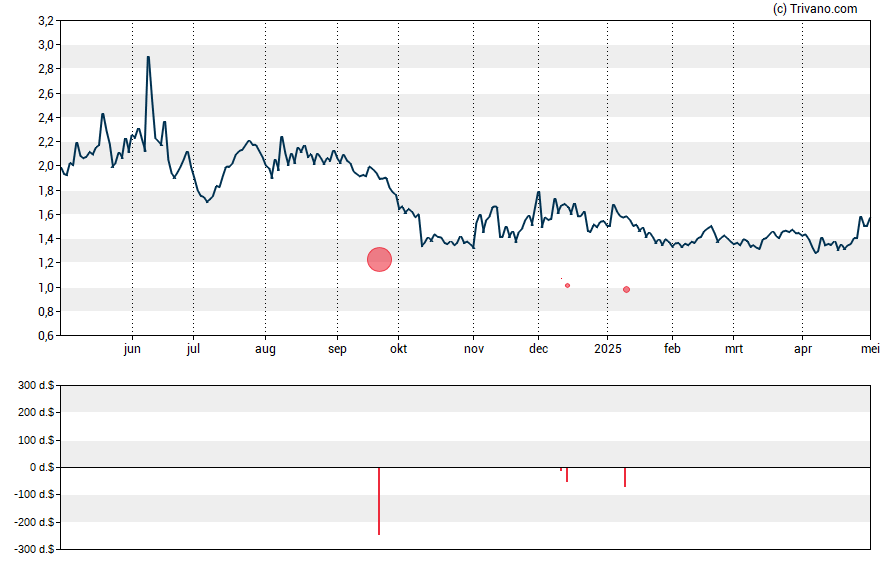
Task: Click the '1,2' price axis value
Action: tap(46, 263)
